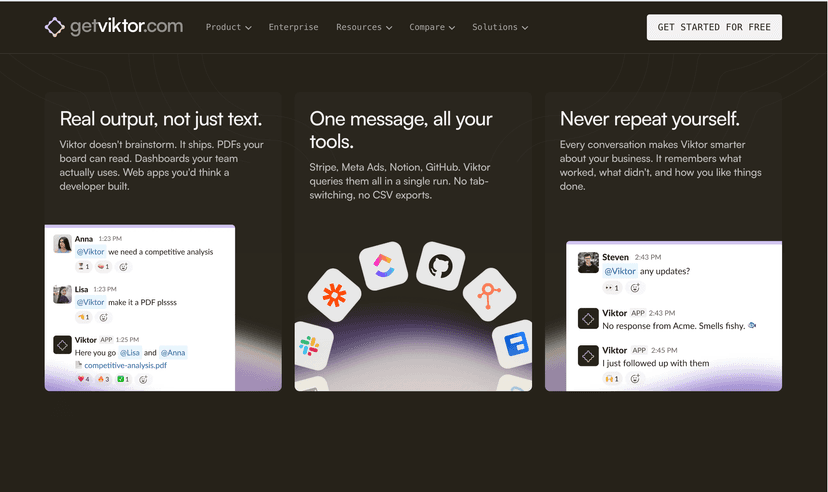Open the competitive-analysis.pdf attachment
The height and width of the screenshot is (492, 828).
(x=125, y=365)
